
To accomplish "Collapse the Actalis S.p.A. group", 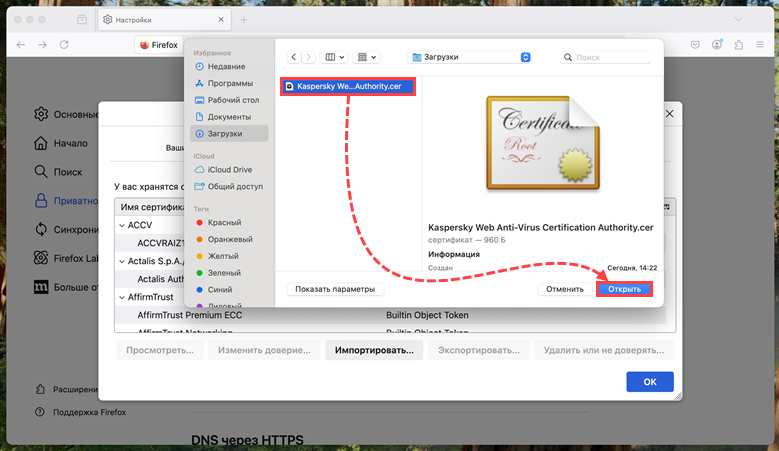I will click(122, 261).
